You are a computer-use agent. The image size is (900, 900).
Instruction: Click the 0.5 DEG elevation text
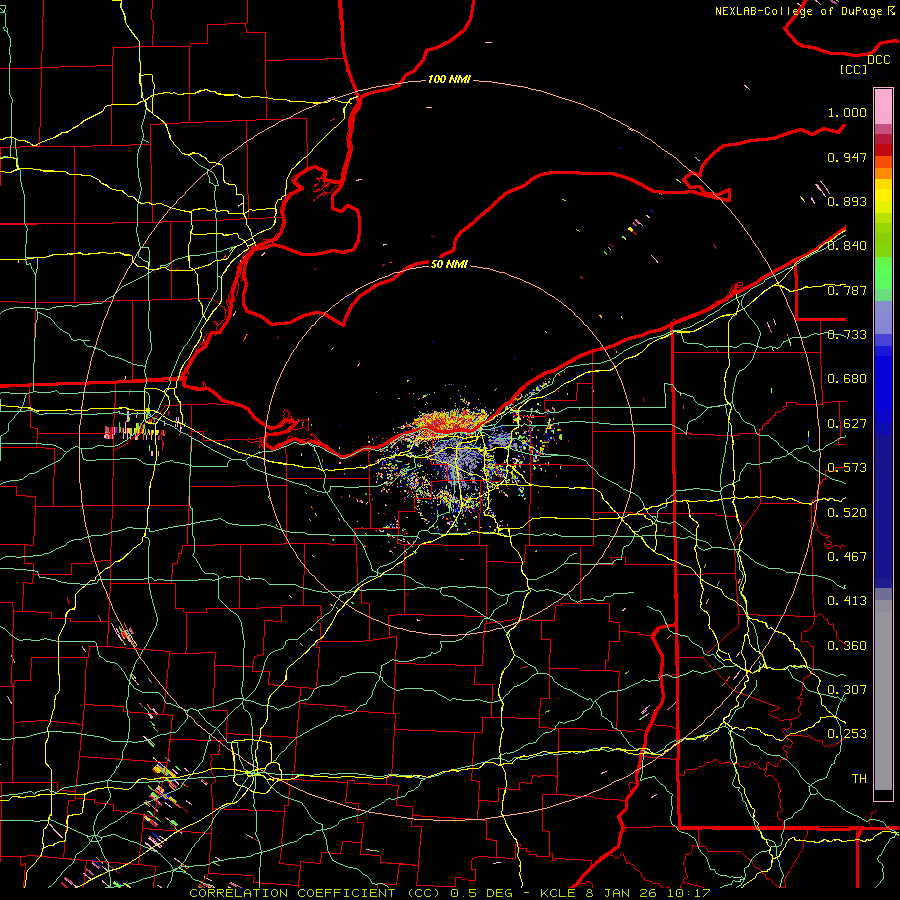[484, 893]
